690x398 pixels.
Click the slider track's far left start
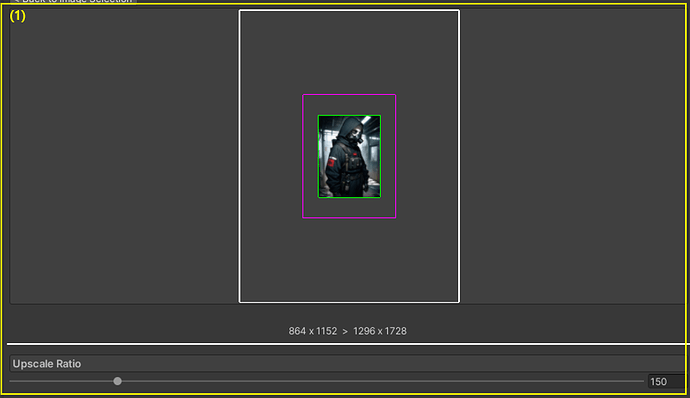pyautogui.click(x=11, y=381)
